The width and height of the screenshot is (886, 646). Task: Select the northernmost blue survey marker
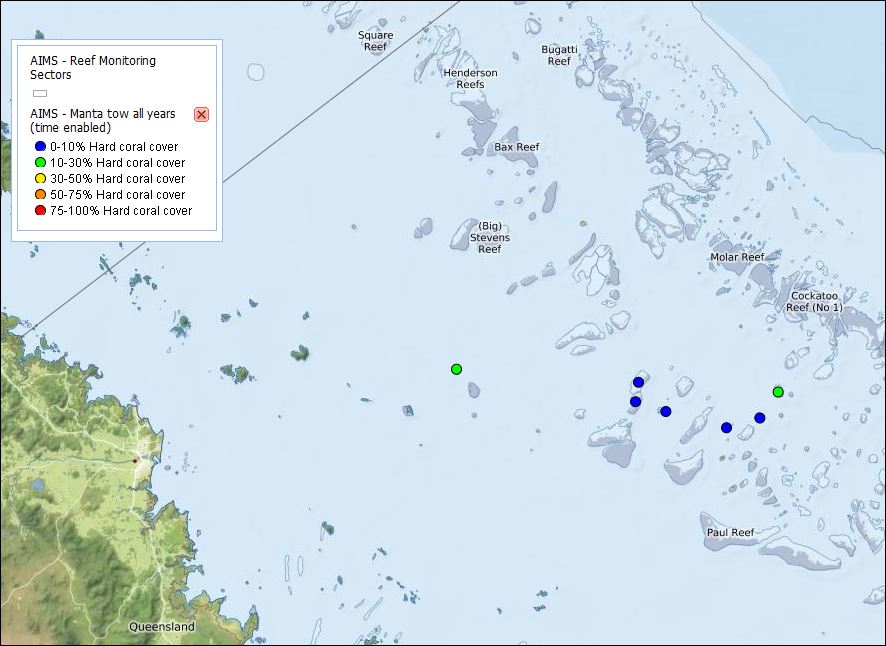click(639, 382)
